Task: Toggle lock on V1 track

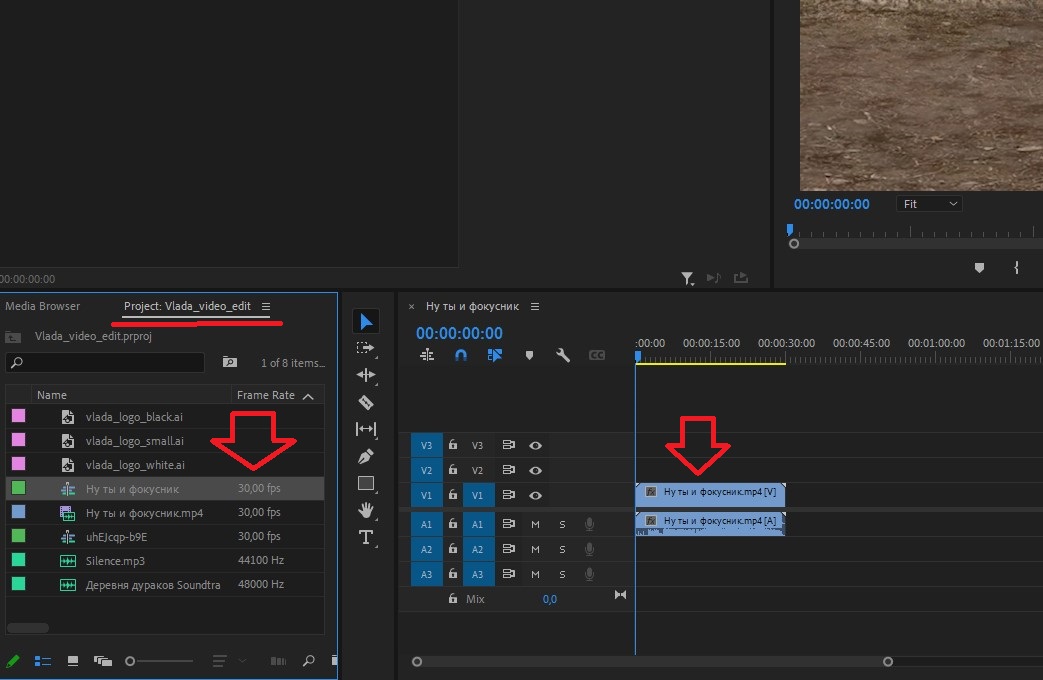Action: tap(453, 495)
